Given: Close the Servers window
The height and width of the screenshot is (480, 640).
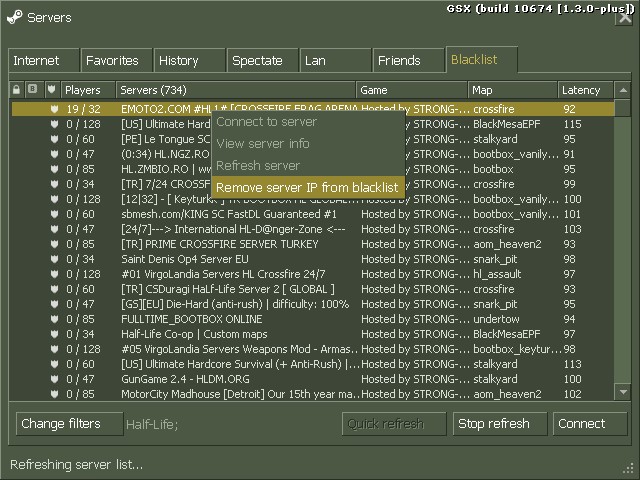Looking at the screenshot, I should [x=624, y=18].
